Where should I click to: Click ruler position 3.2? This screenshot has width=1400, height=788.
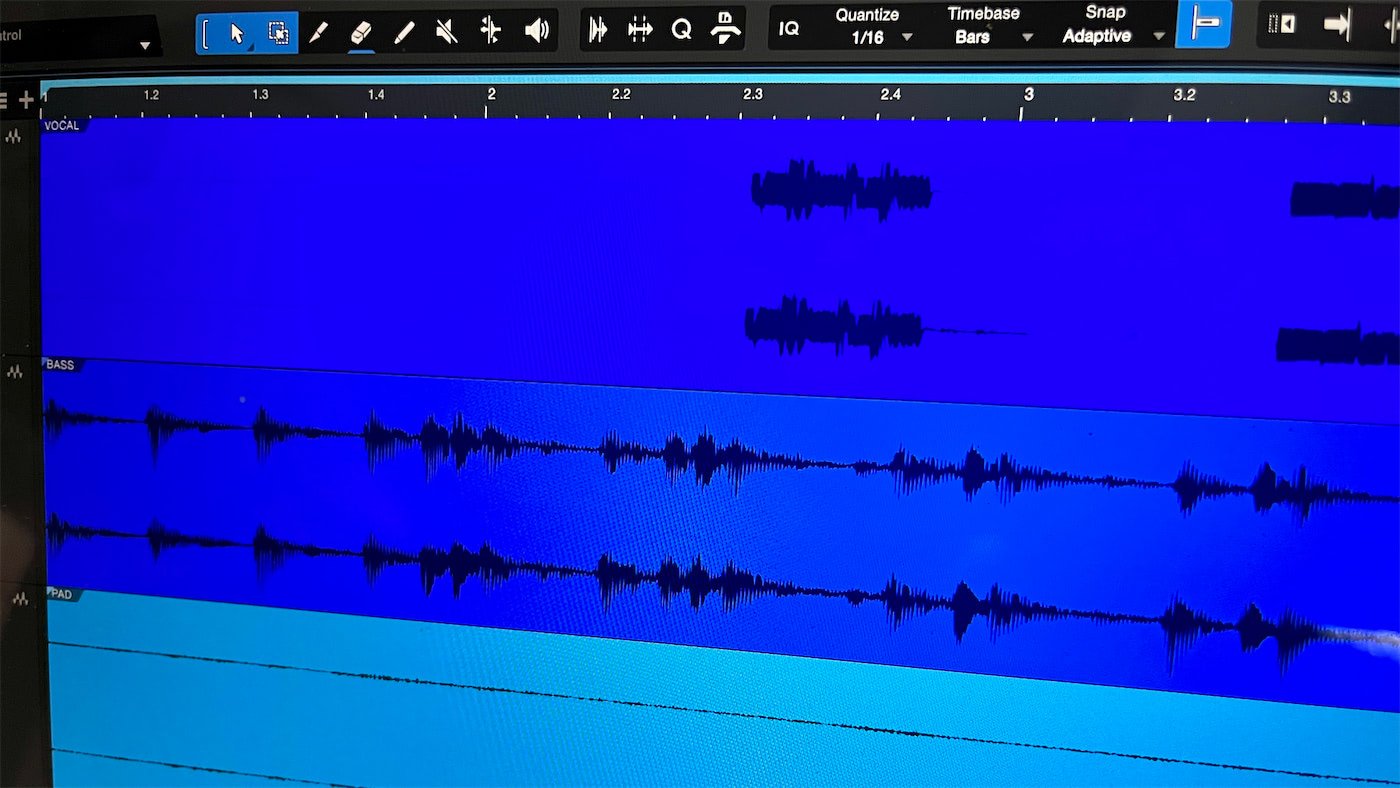[1184, 95]
